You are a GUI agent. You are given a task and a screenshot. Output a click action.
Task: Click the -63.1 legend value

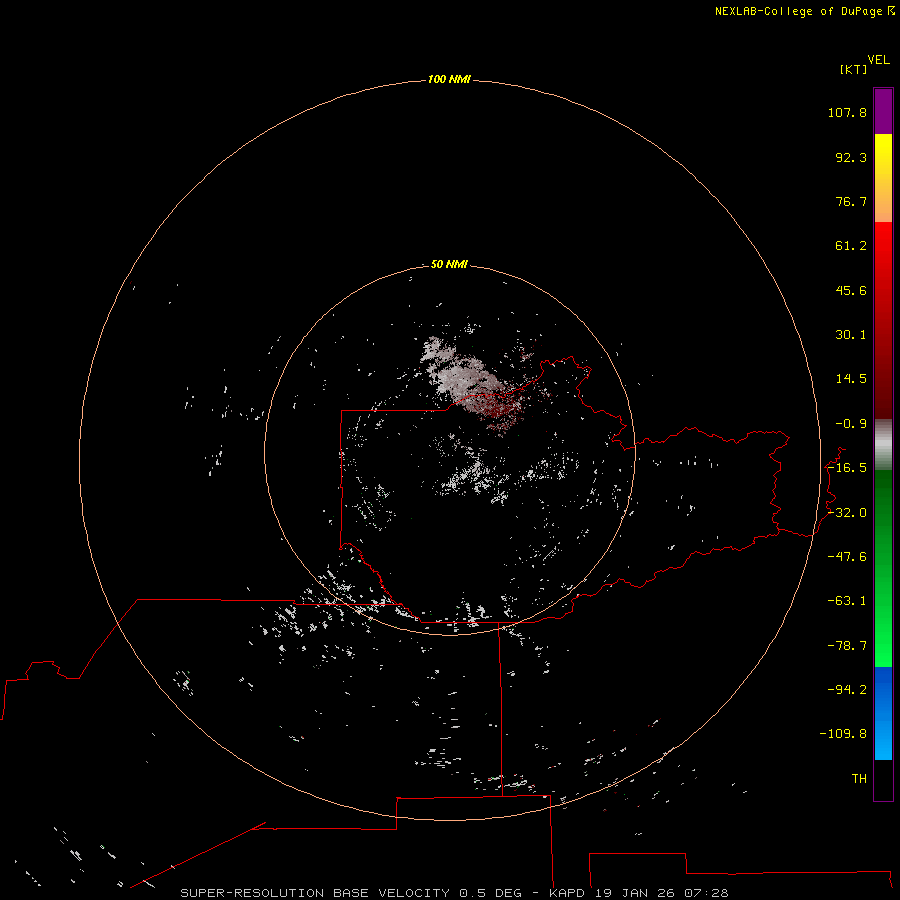[847, 601]
